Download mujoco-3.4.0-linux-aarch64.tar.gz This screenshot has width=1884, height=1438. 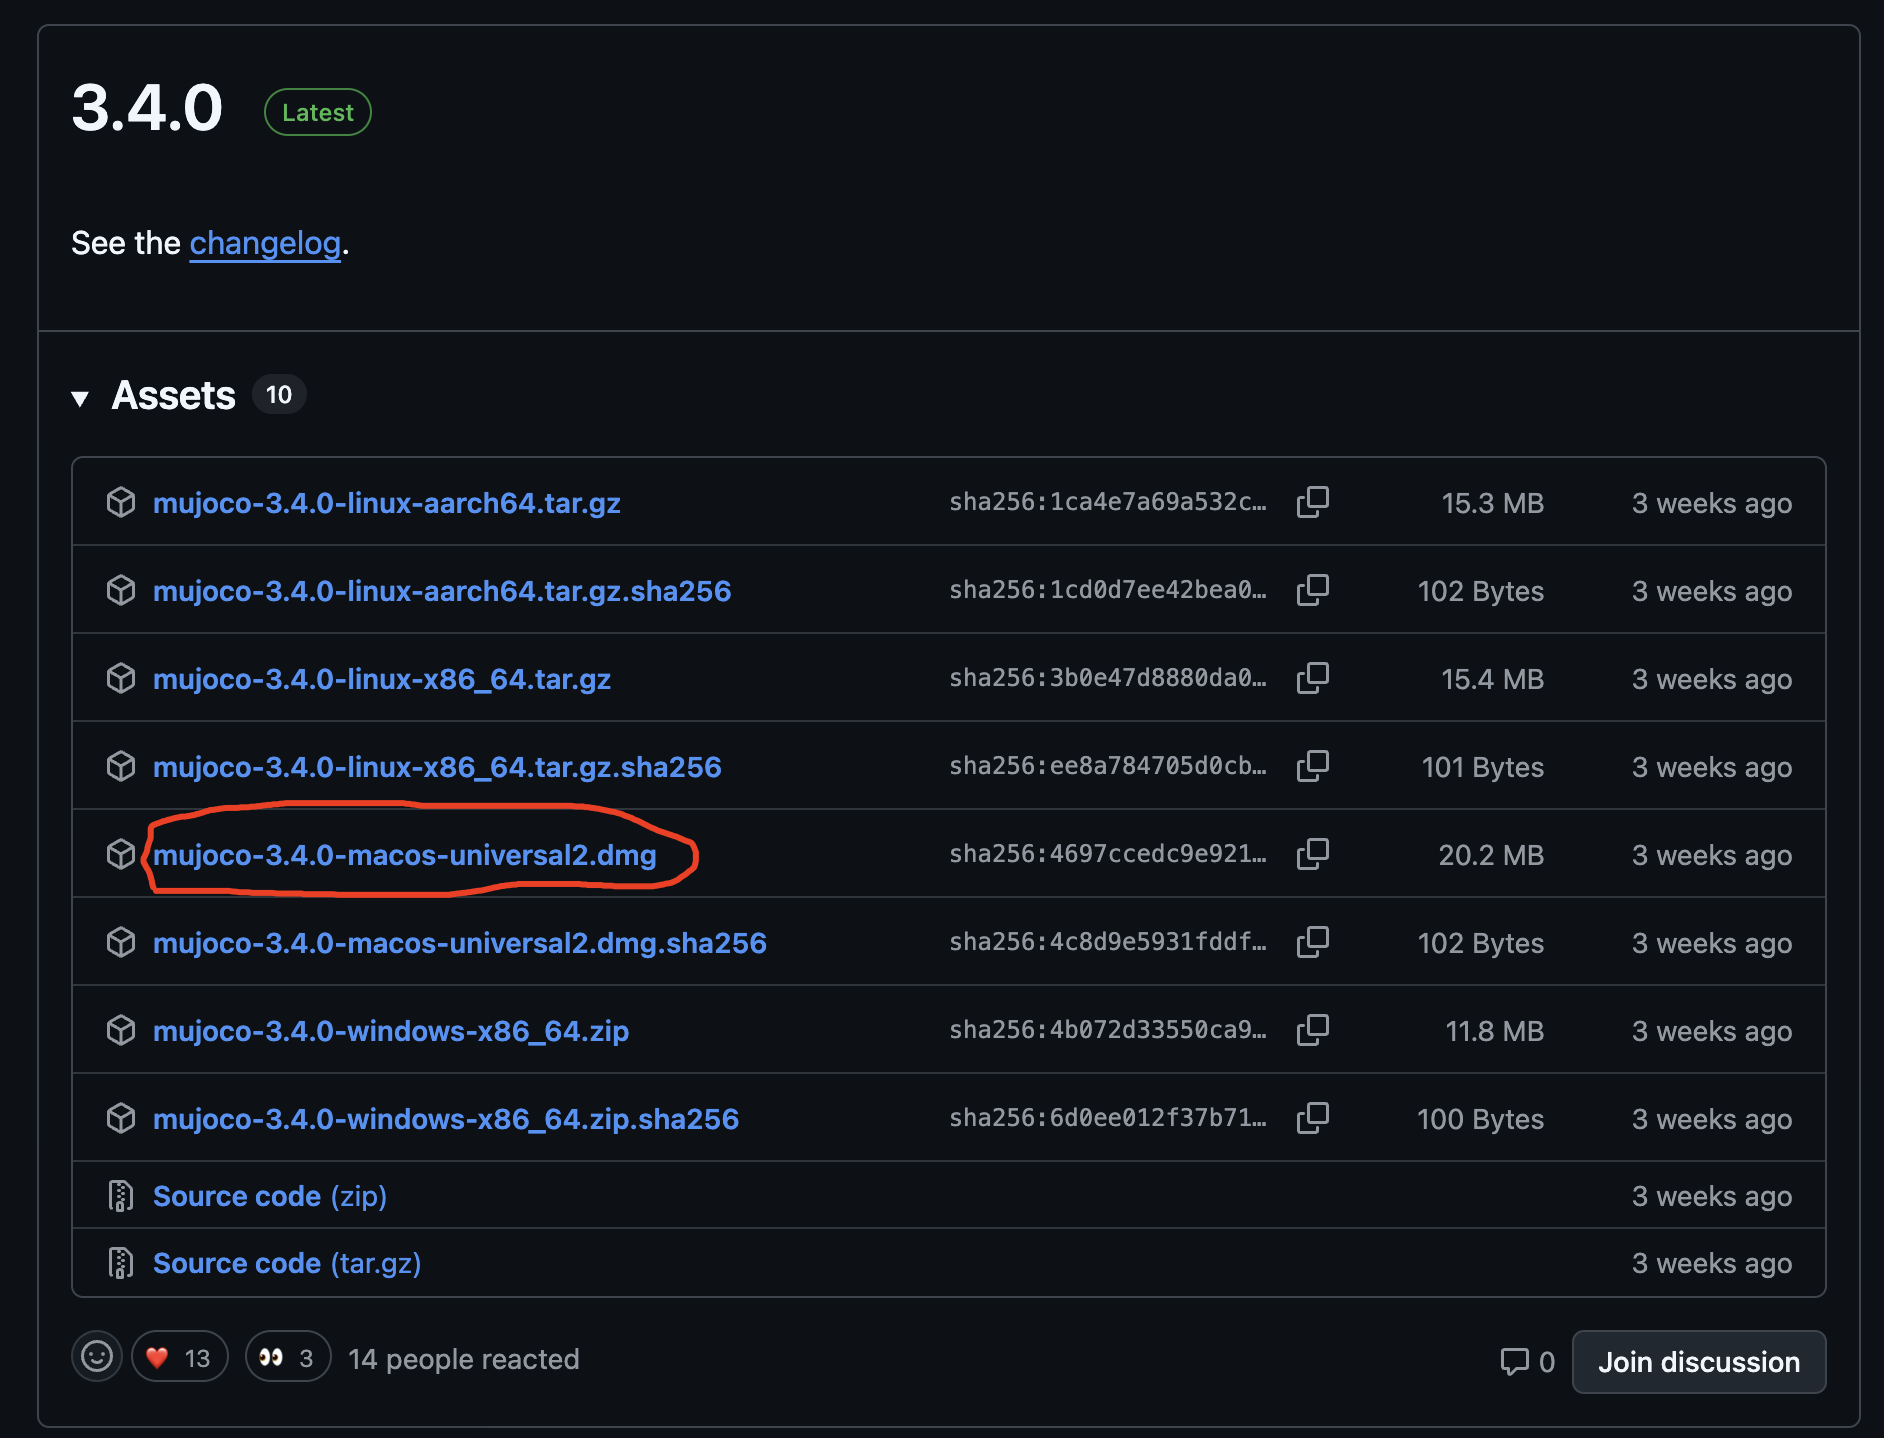coord(386,503)
